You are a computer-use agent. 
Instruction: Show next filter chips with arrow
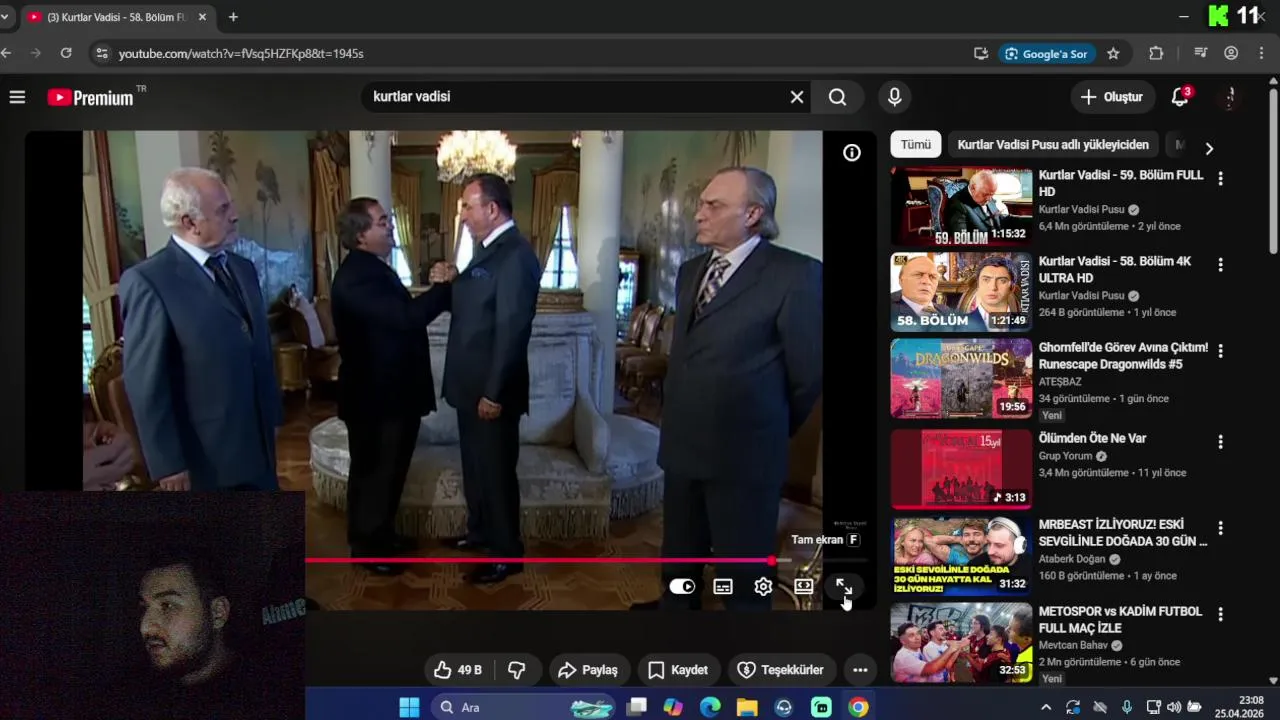click(x=1209, y=148)
